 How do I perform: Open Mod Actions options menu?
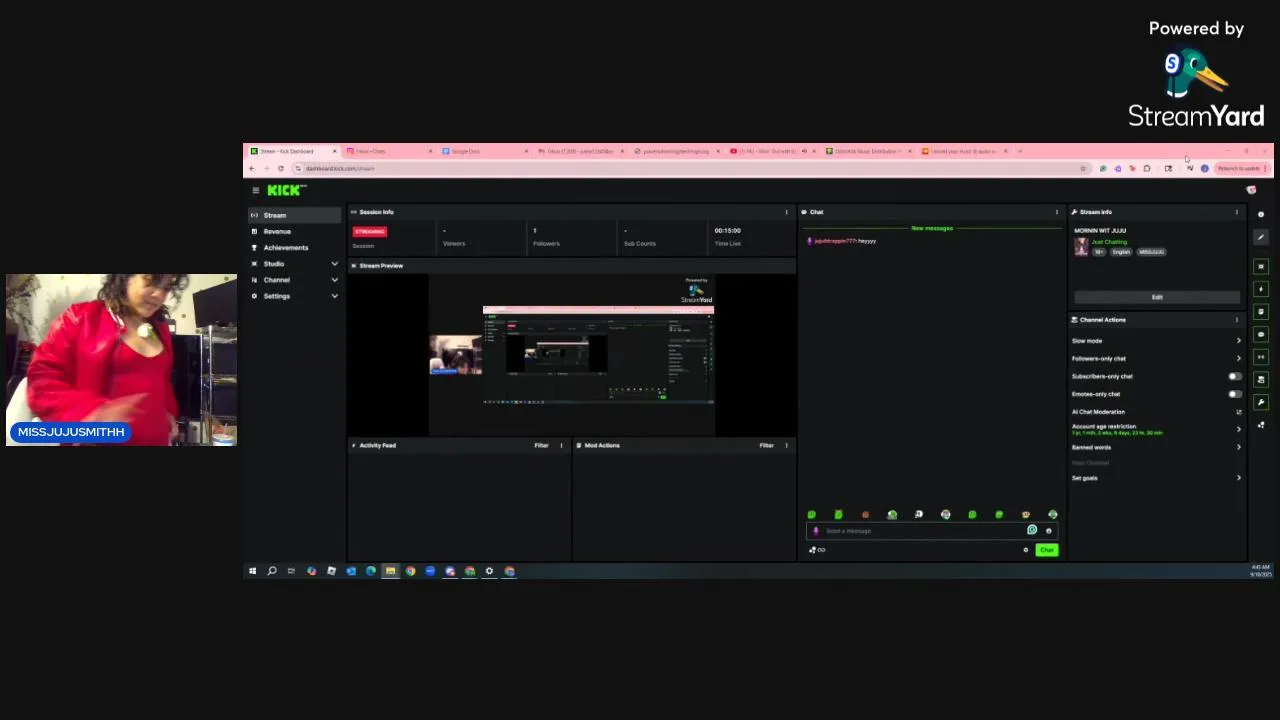click(x=786, y=445)
